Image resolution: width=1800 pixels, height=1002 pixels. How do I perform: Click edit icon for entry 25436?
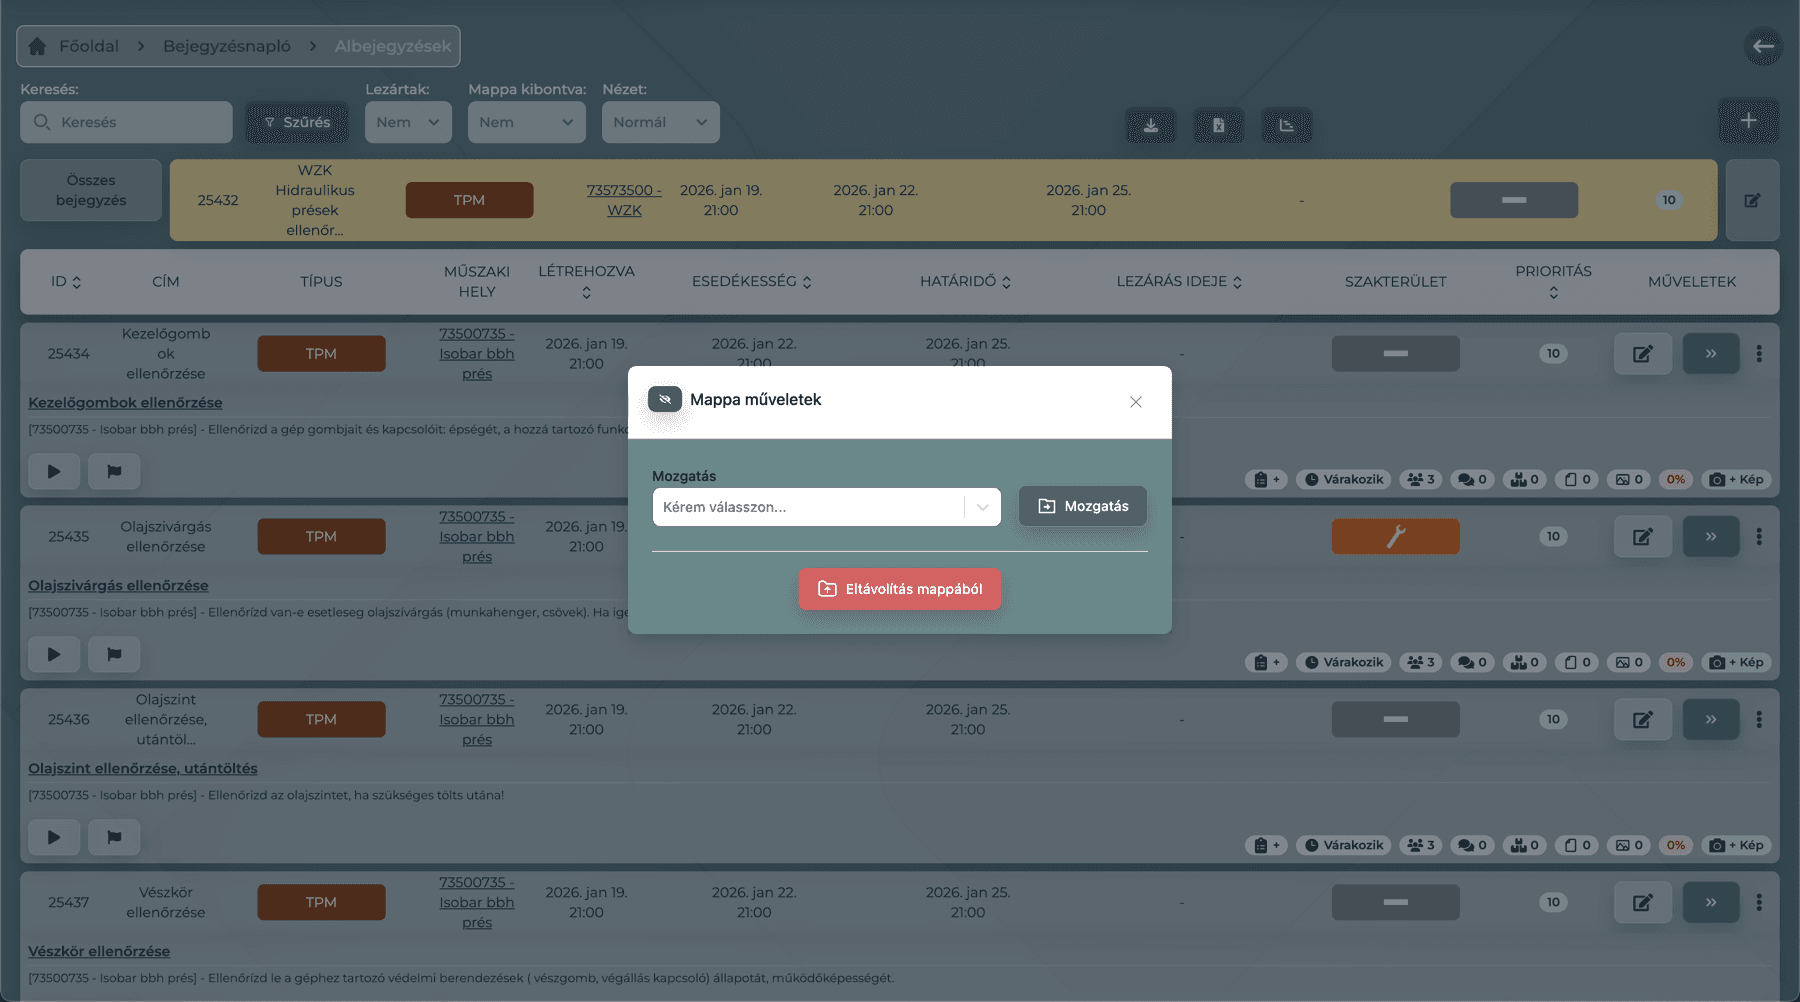tap(1642, 720)
